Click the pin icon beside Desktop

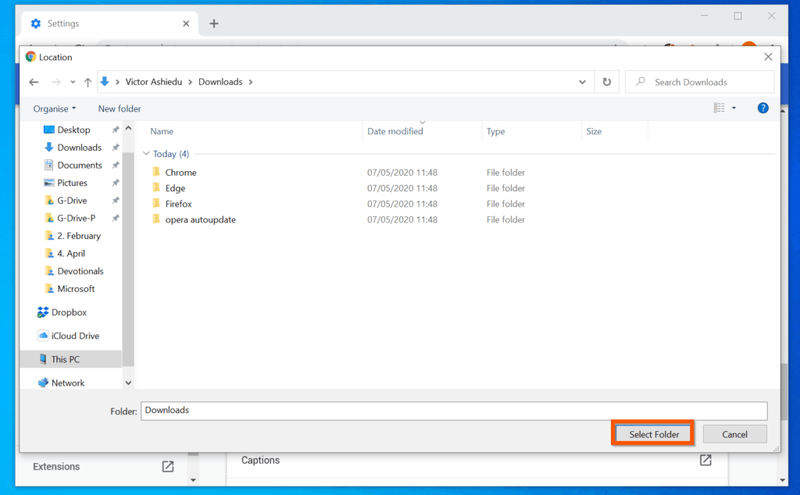(115, 130)
